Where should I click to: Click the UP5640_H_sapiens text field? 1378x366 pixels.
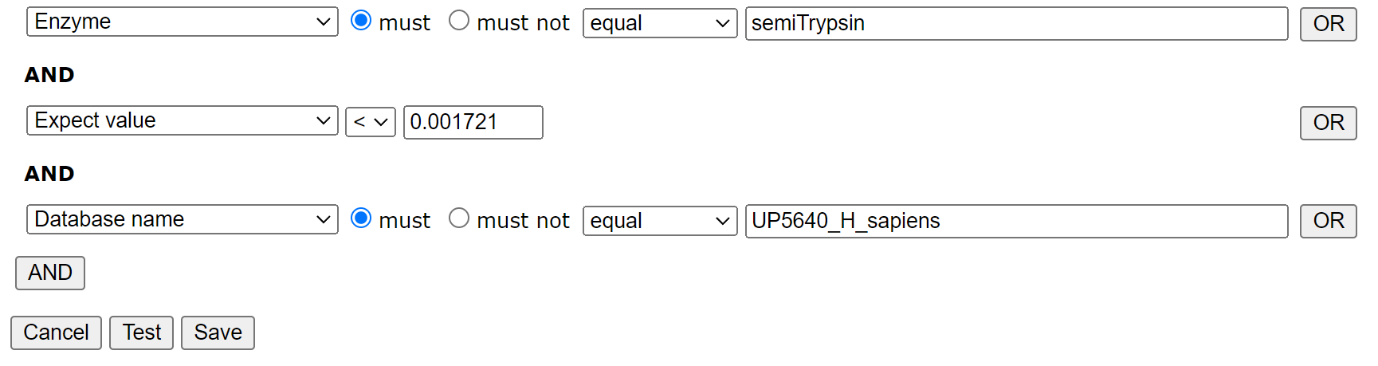(1016, 220)
